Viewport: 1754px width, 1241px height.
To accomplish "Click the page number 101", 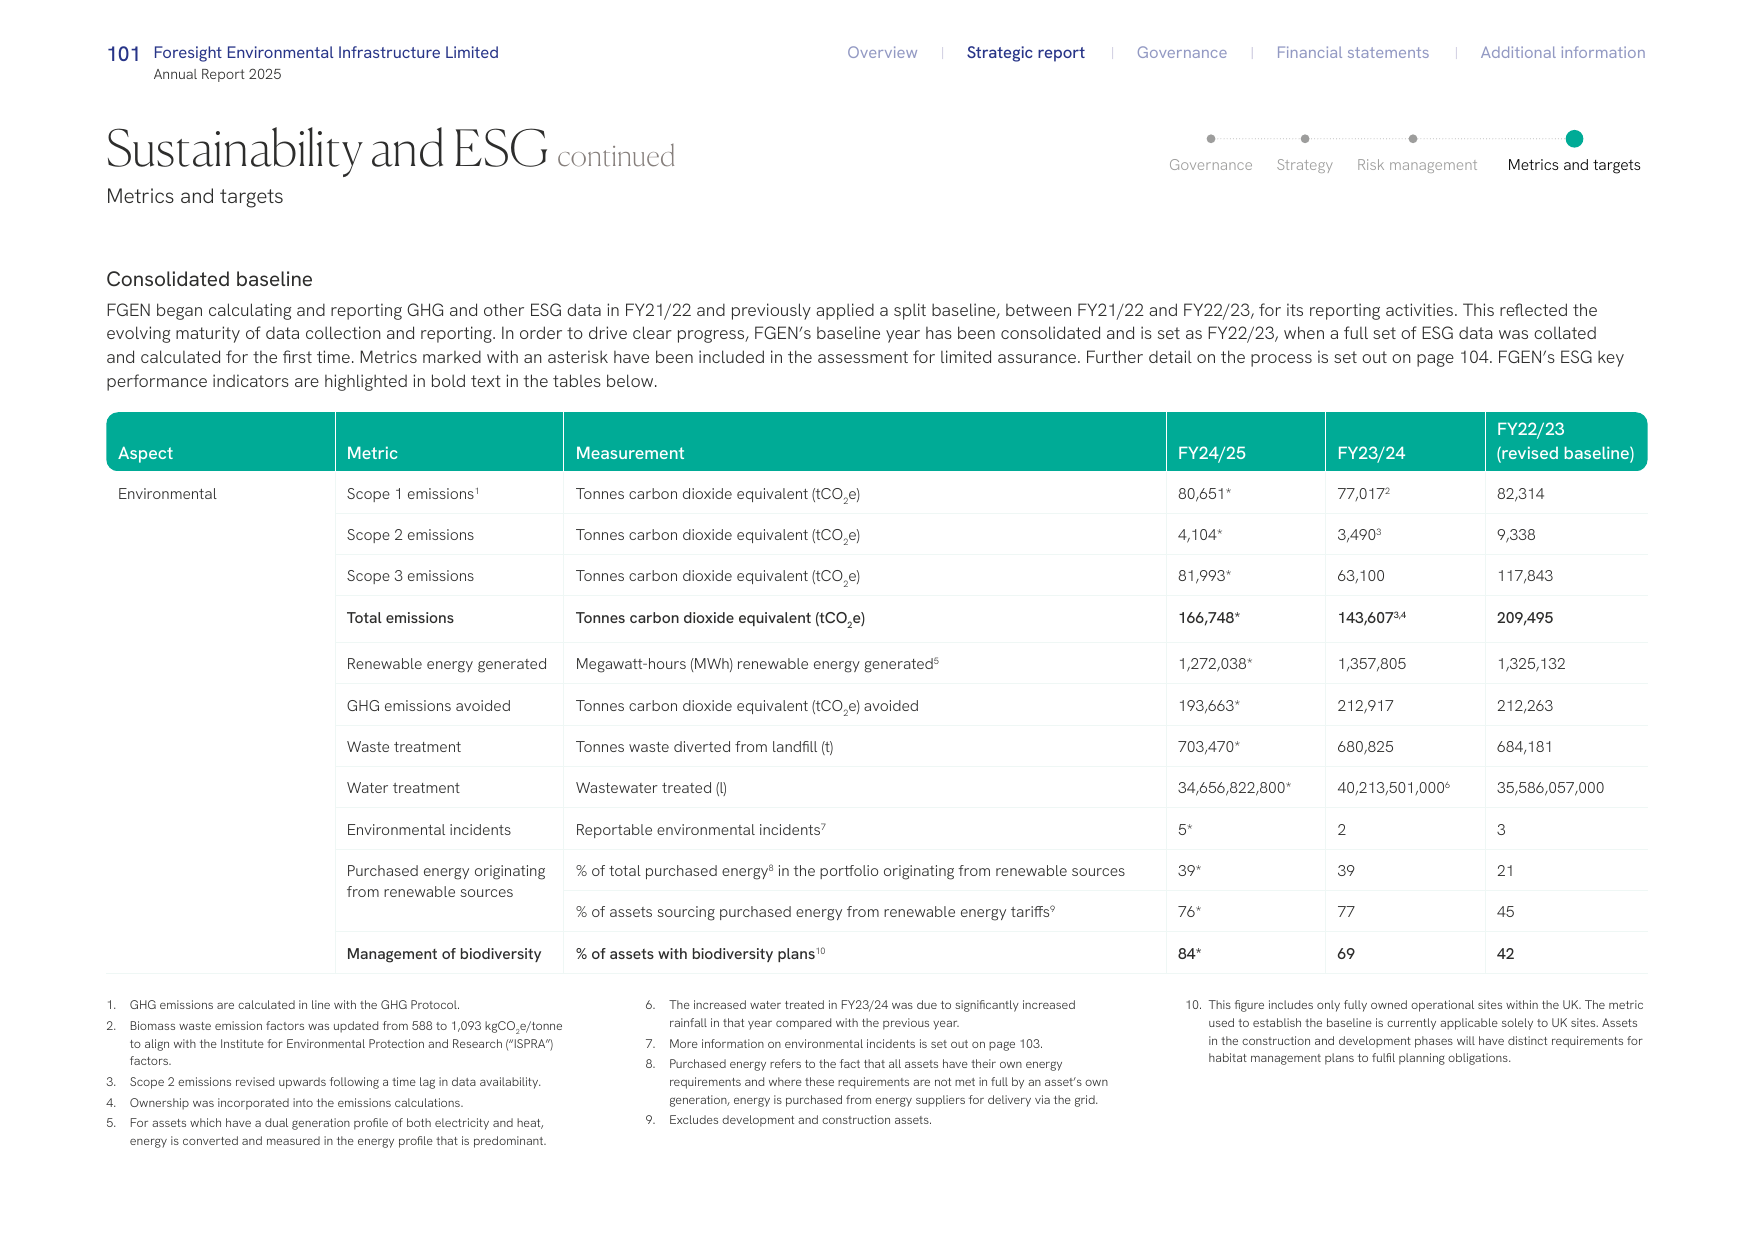I will pyautogui.click(x=123, y=54).
